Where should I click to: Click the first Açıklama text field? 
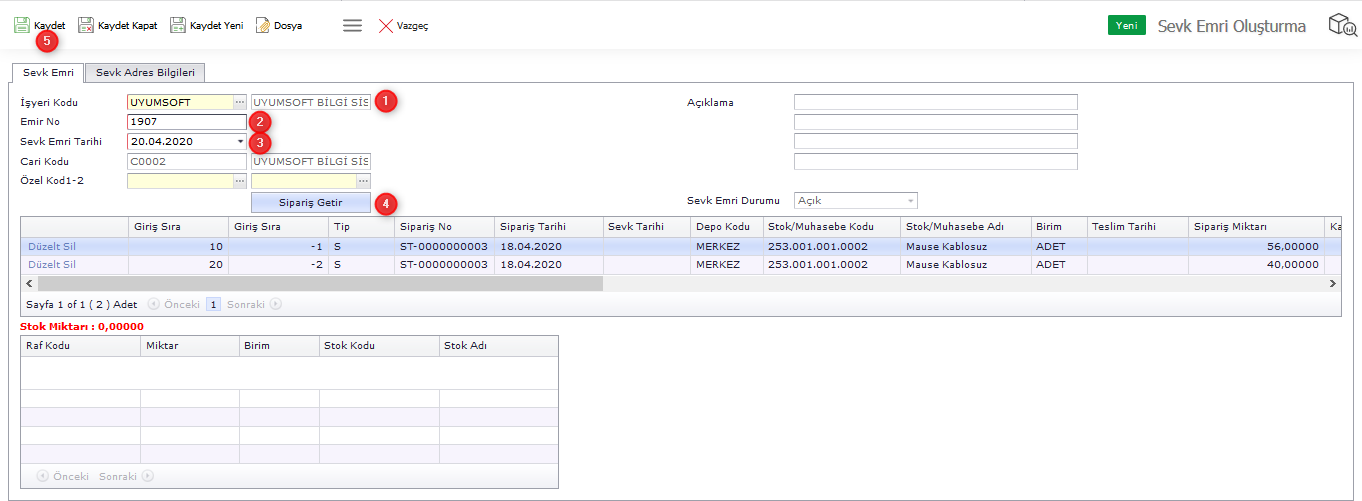pyautogui.click(x=935, y=102)
